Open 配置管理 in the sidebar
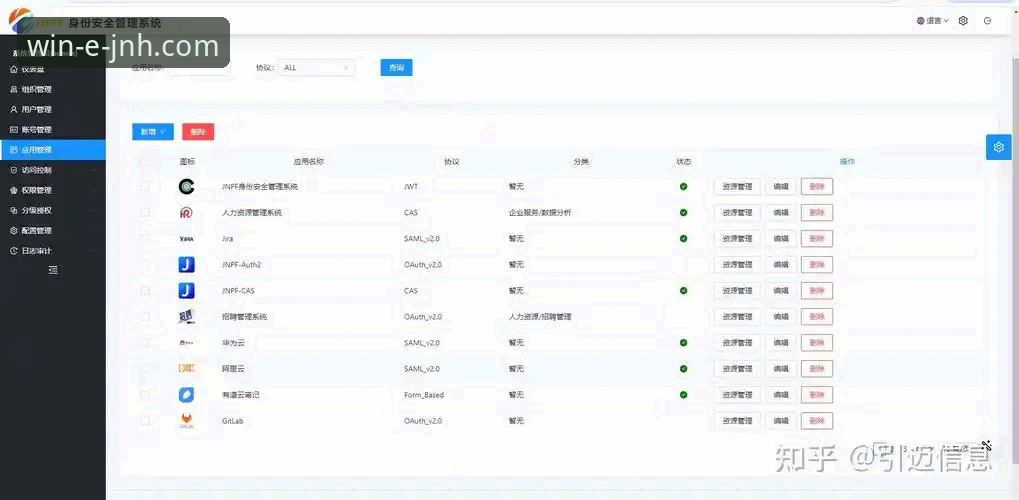 coord(53,230)
